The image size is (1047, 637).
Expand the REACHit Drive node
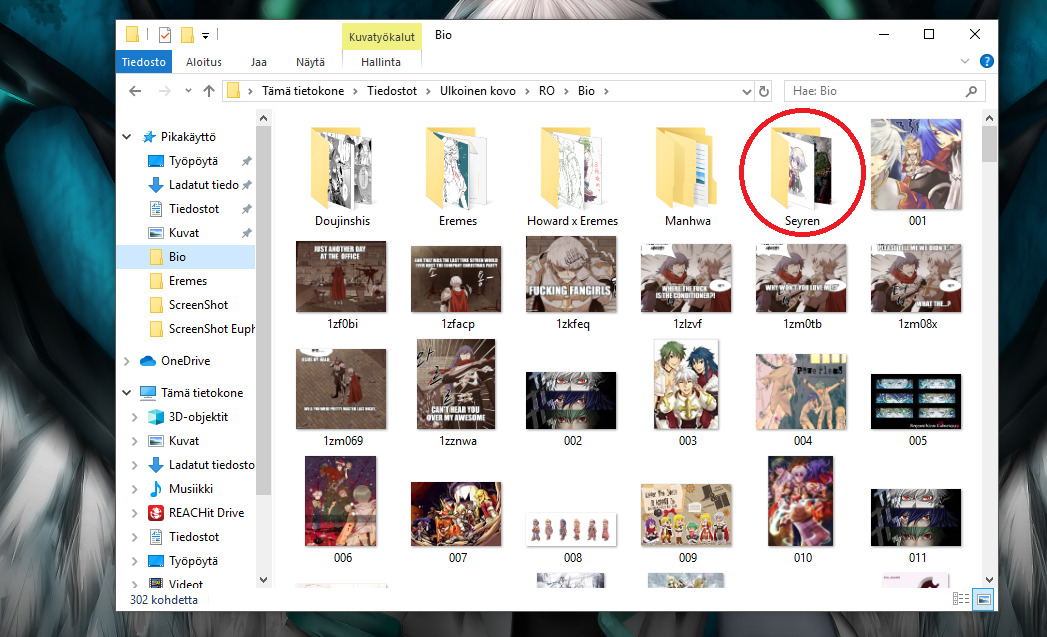(134, 513)
